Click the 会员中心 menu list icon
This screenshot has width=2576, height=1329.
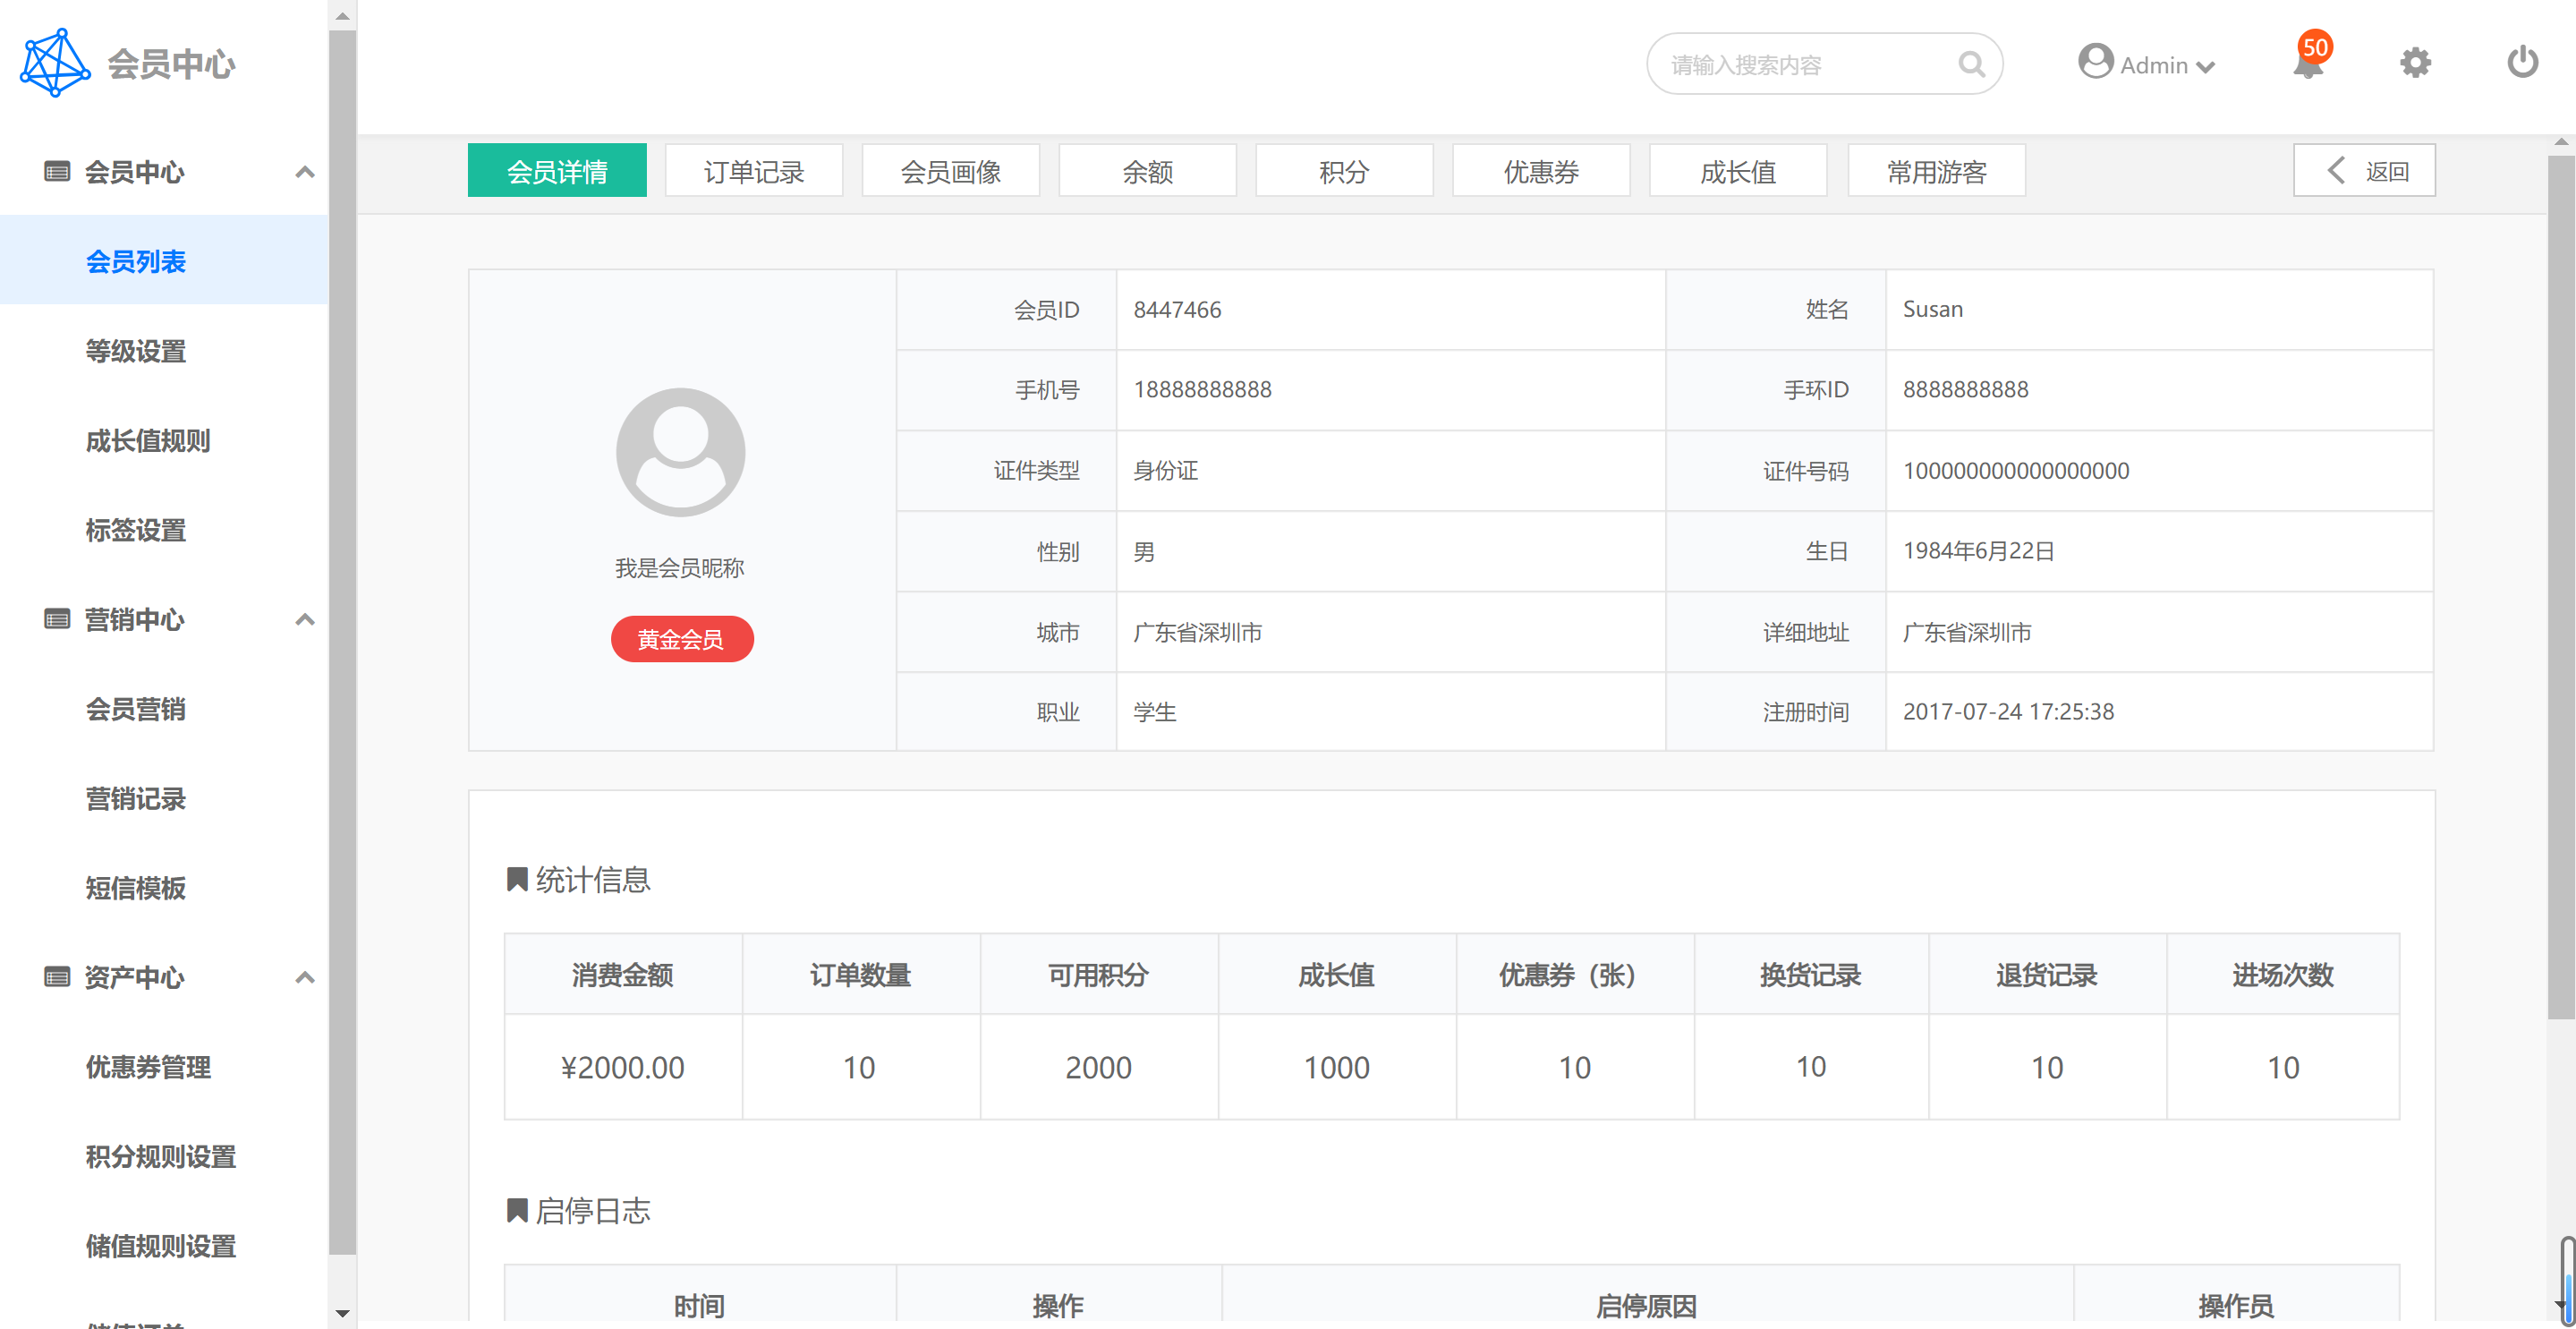[x=57, y=172]
